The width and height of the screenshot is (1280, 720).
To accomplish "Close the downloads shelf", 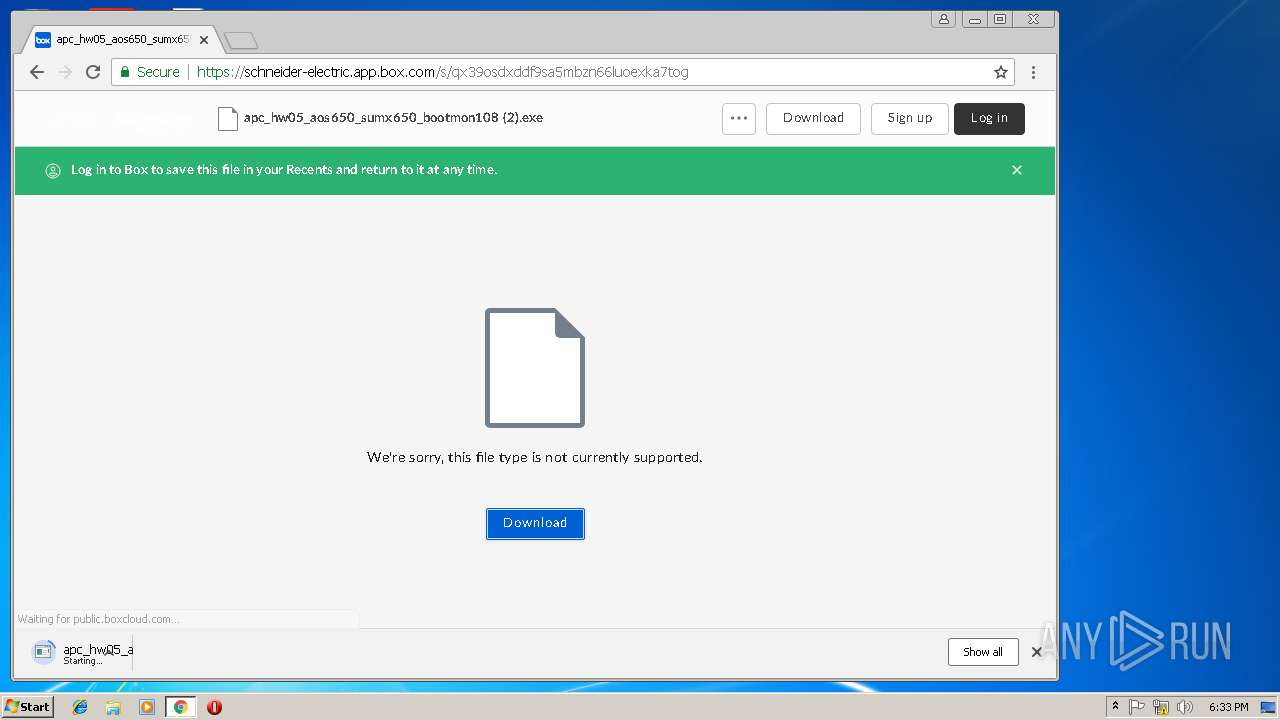I will [x=1037, y=652].
